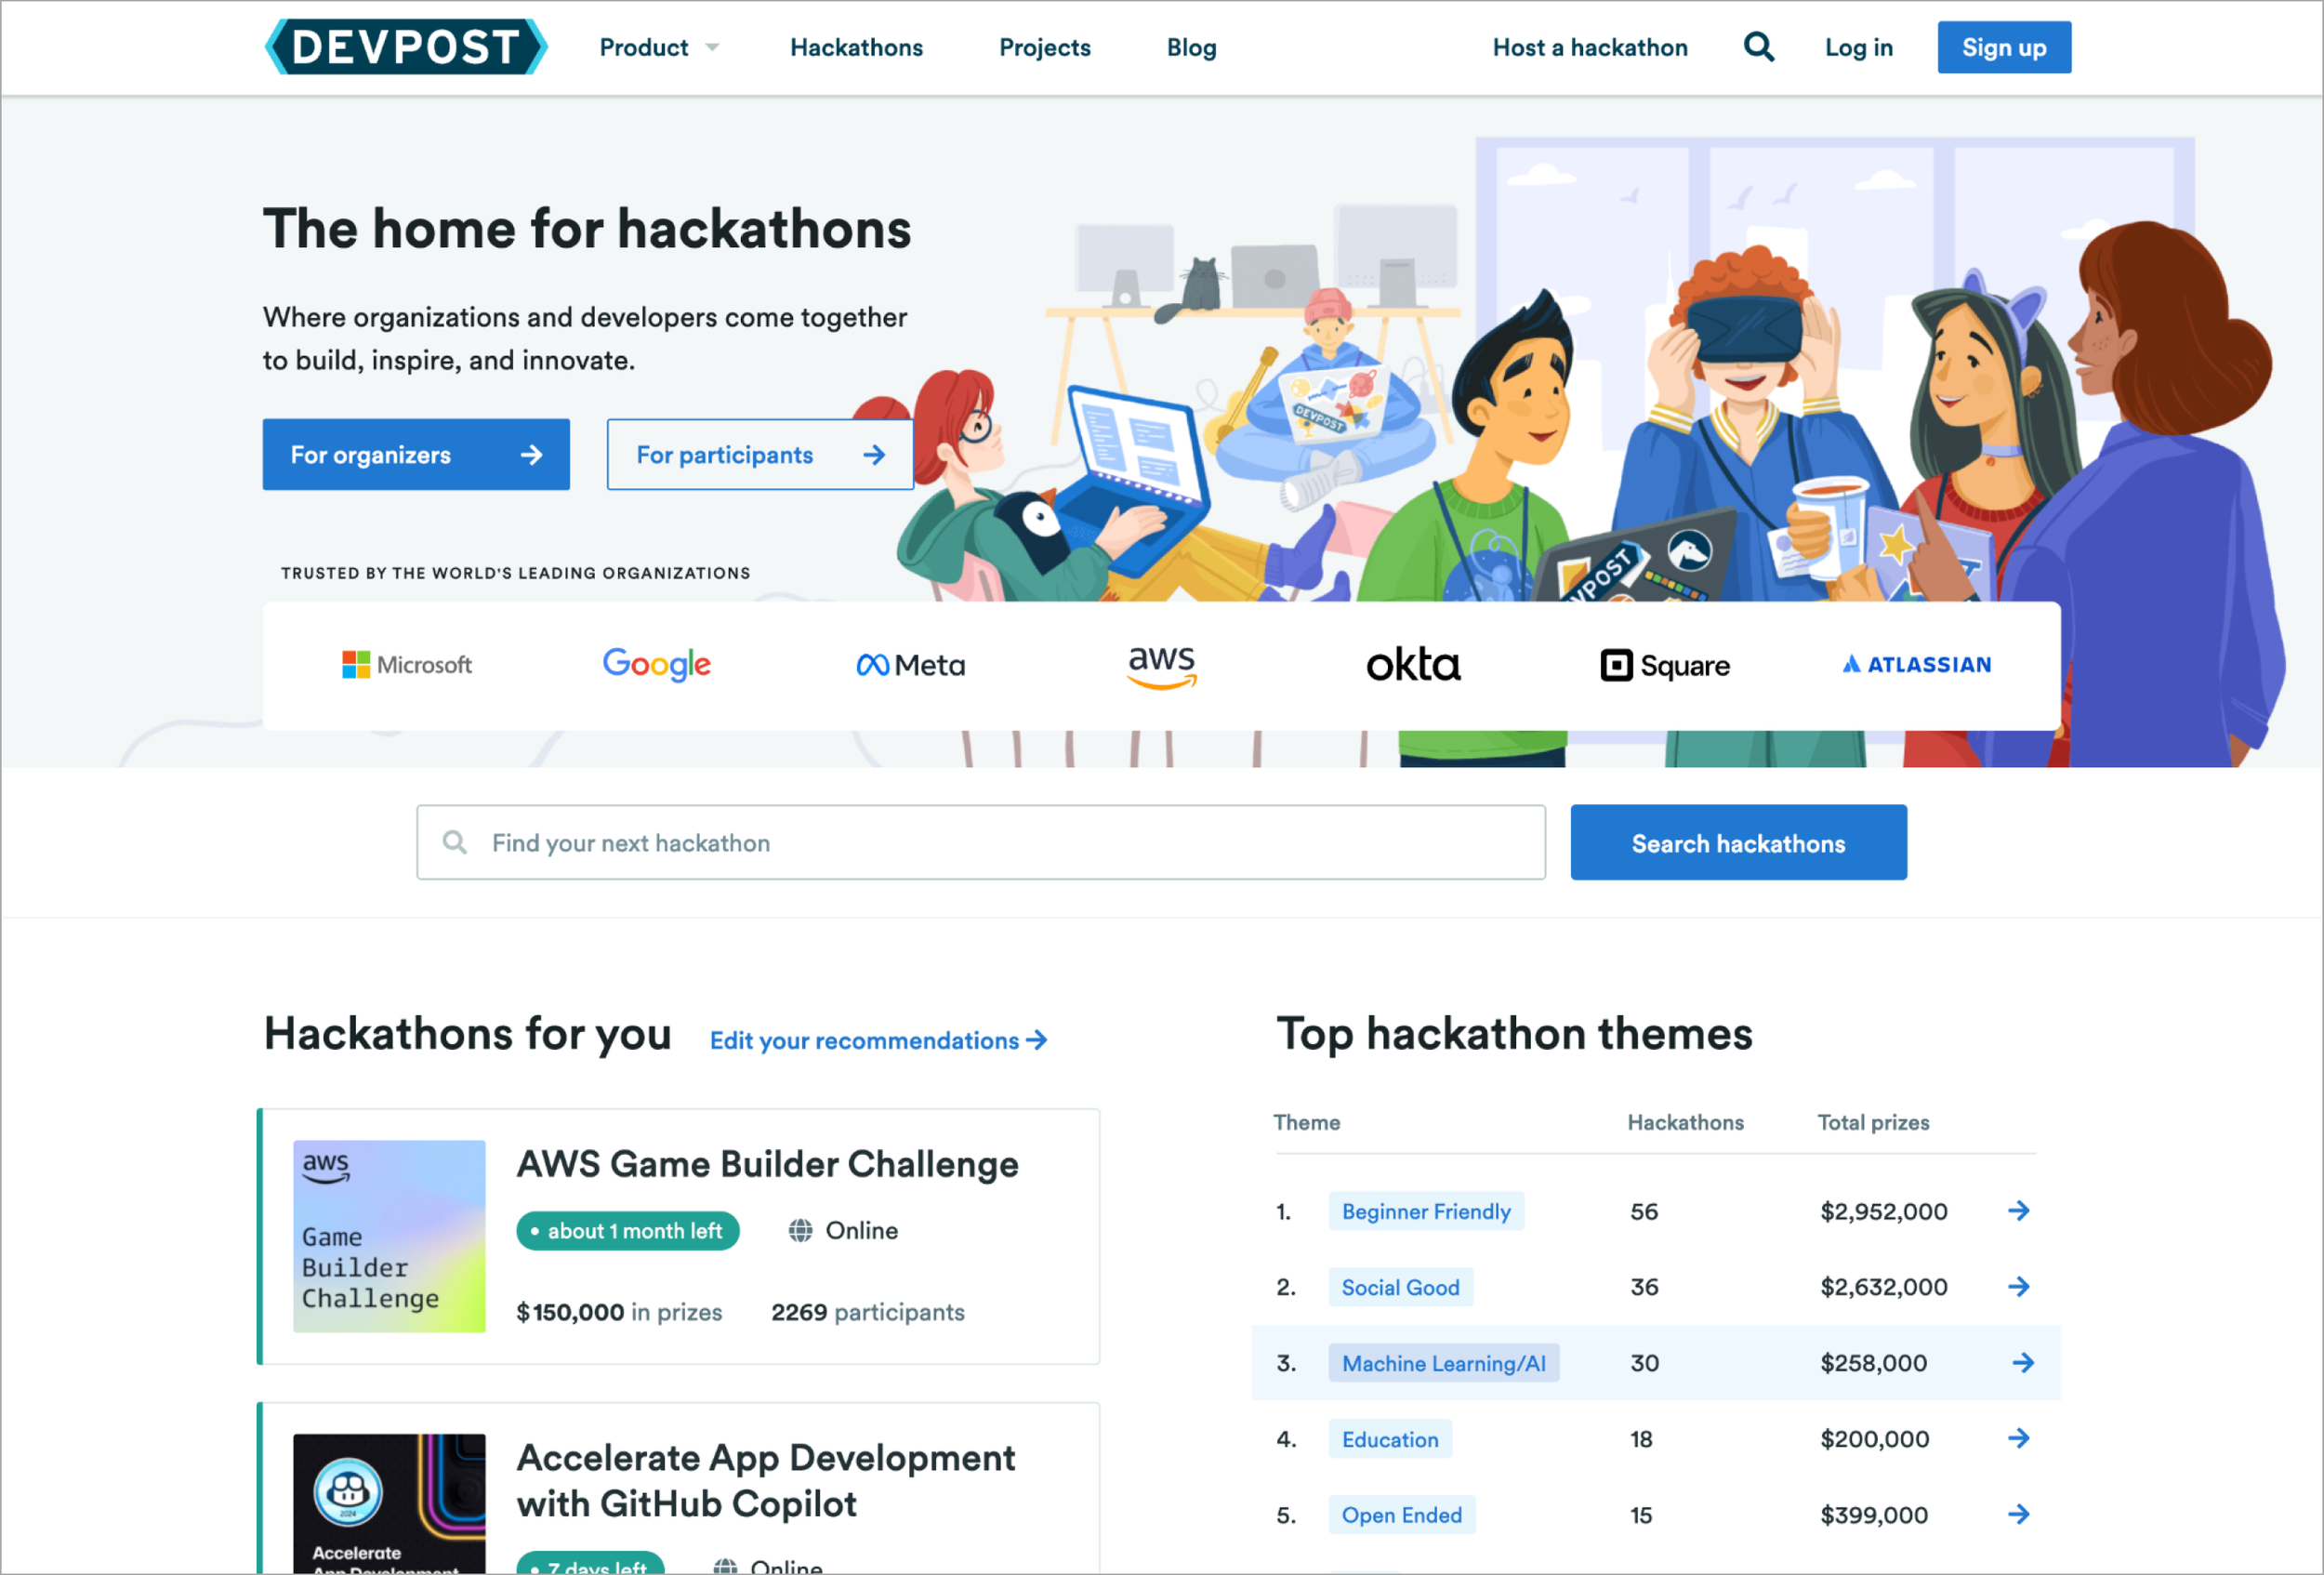
Task: Click the Microsoft logo
Action: 406,665
